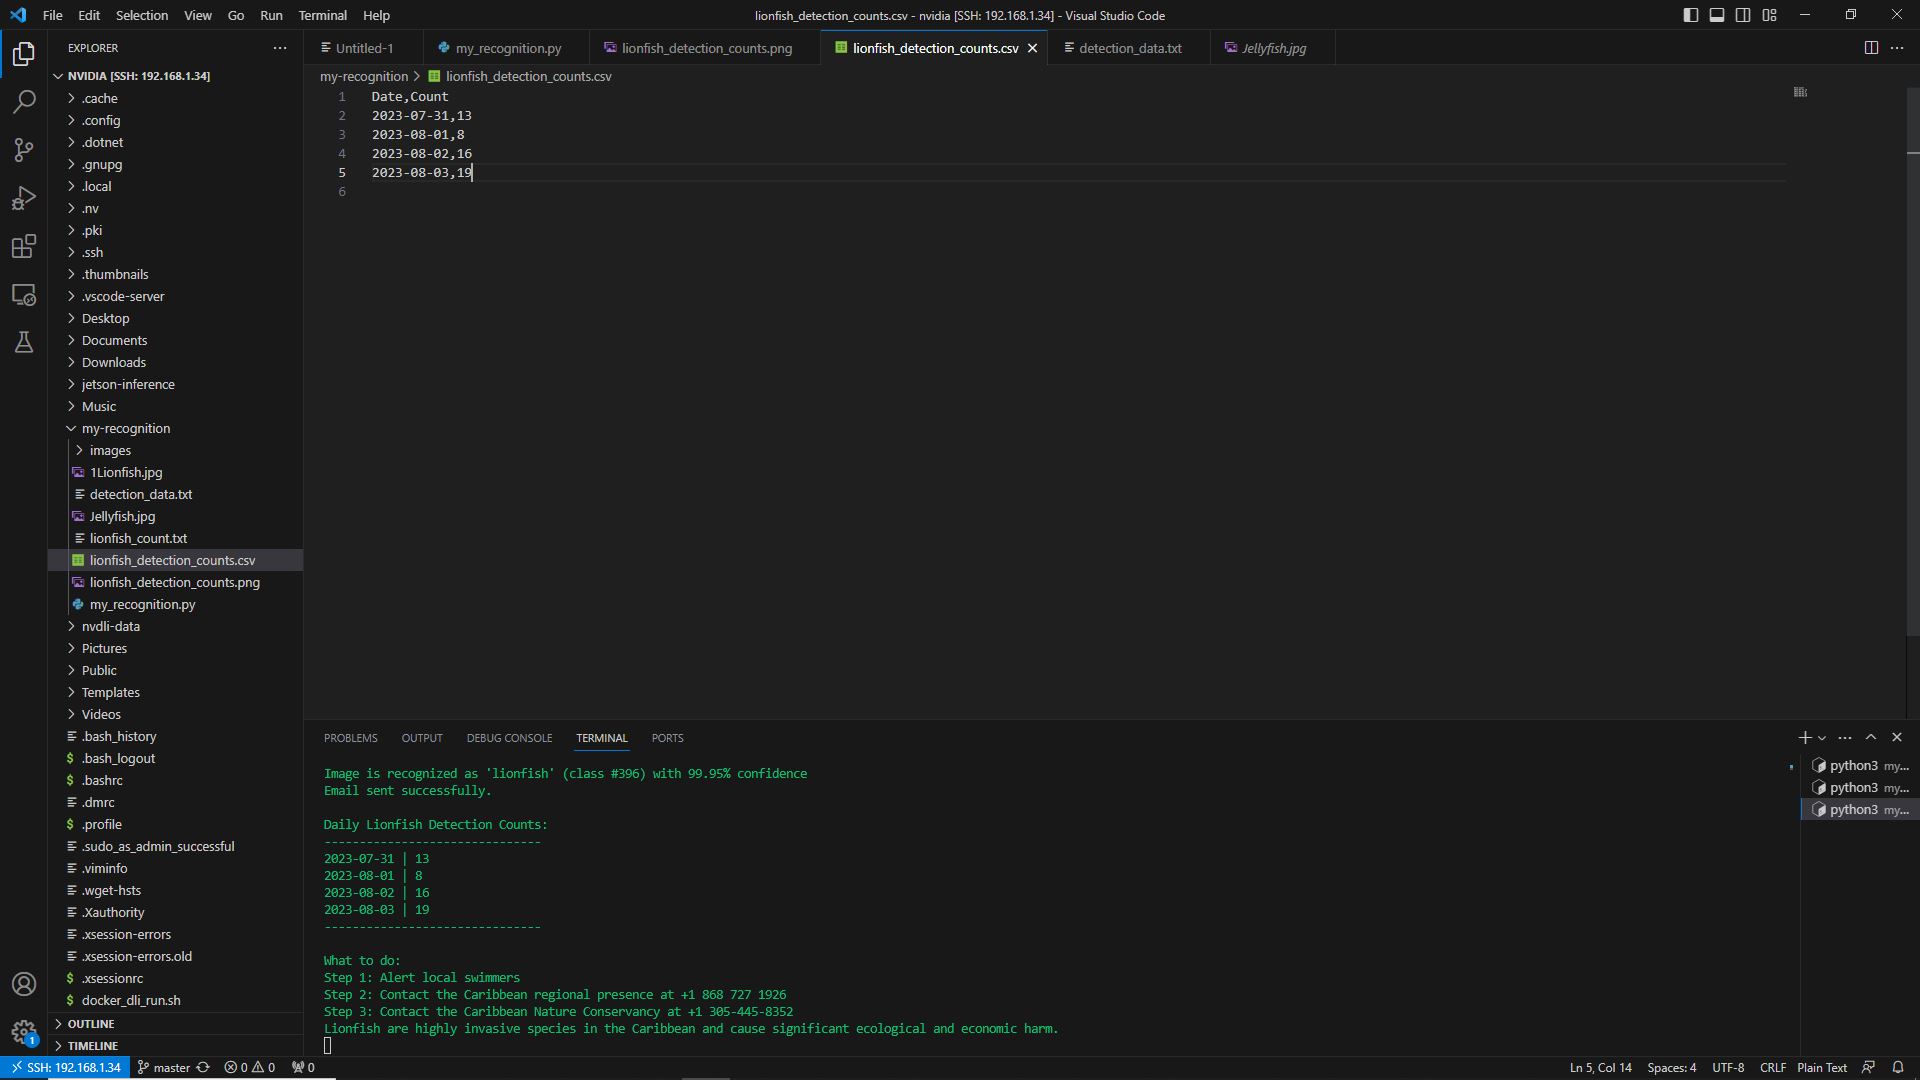Toggle the bottom panel layout button
The width and height of the screenshot is (1920, 1080).
point(1717,15)
